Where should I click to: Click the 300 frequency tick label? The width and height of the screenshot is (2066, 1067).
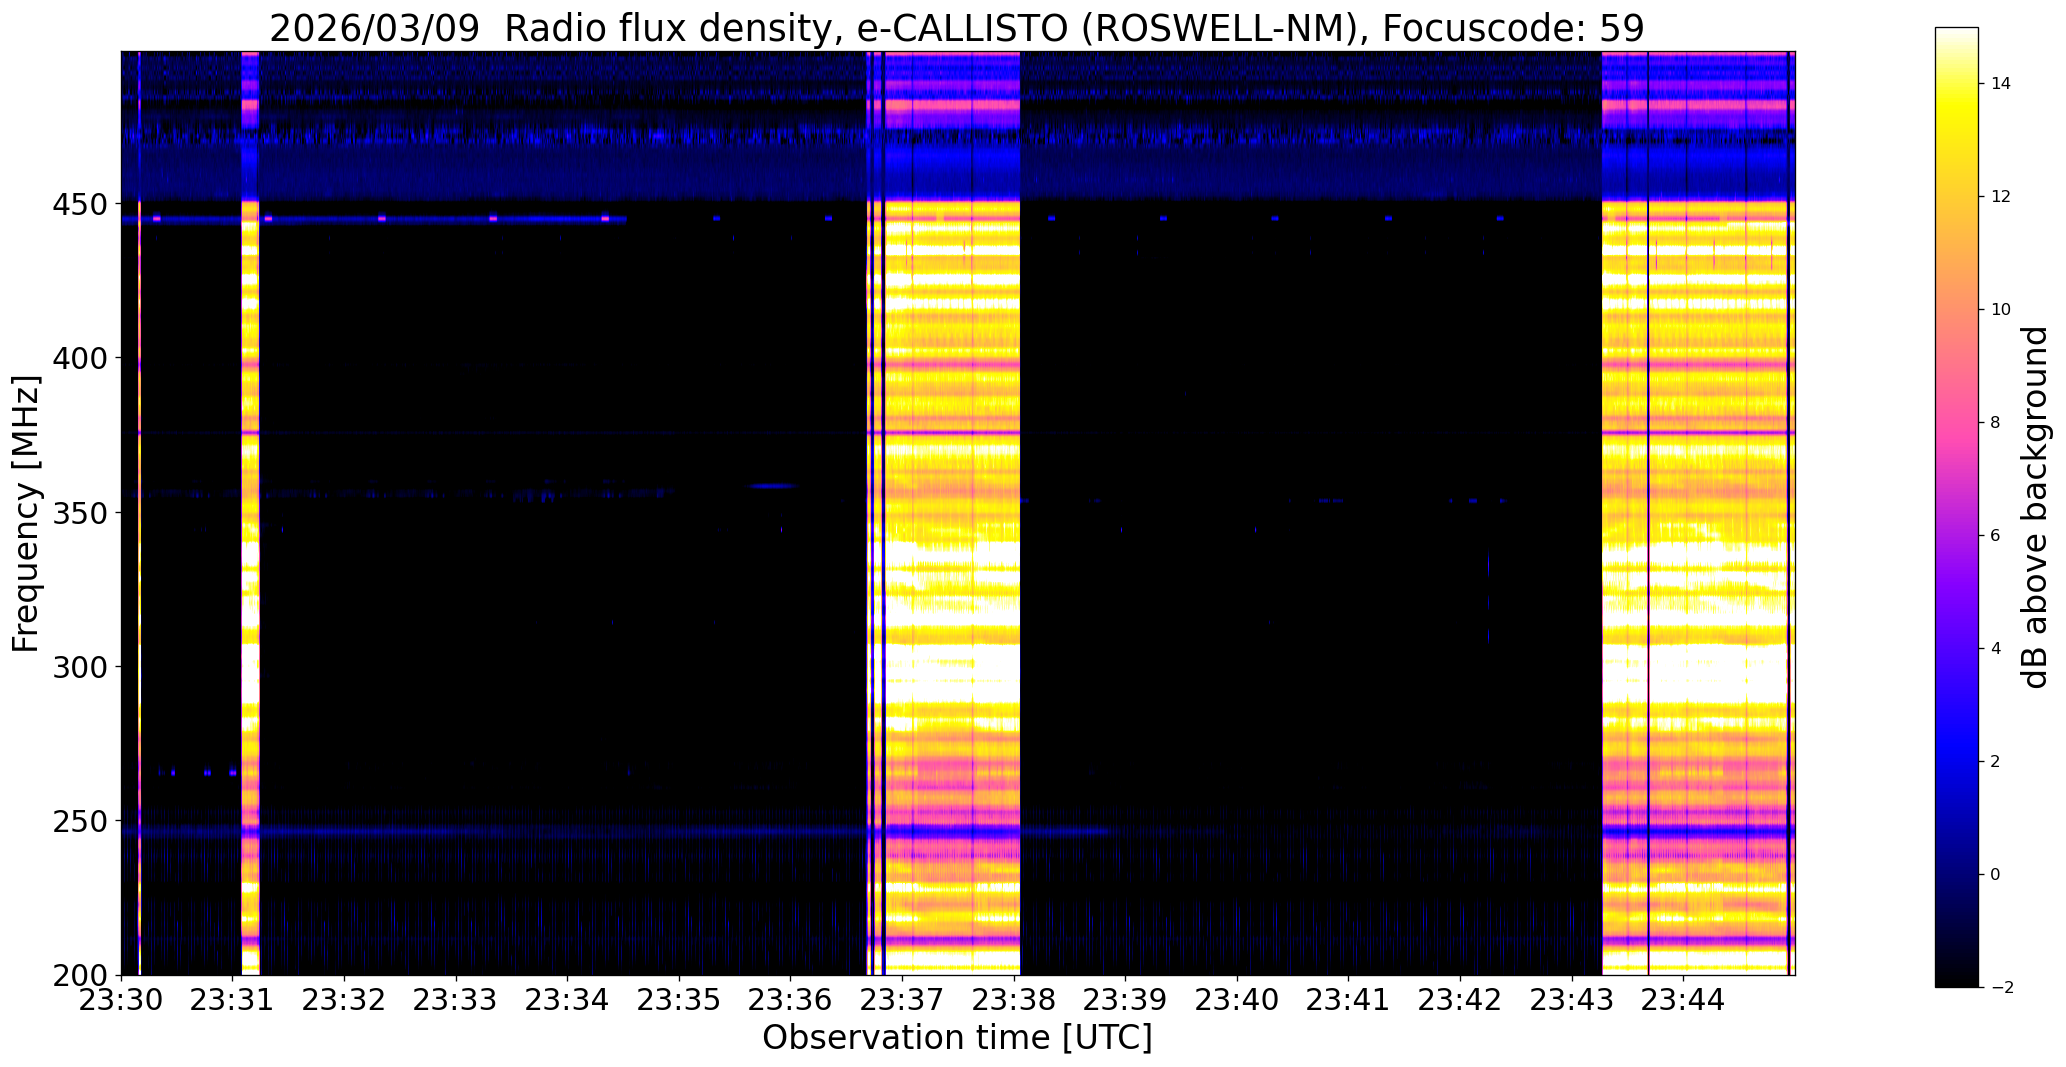click(80, 666)
